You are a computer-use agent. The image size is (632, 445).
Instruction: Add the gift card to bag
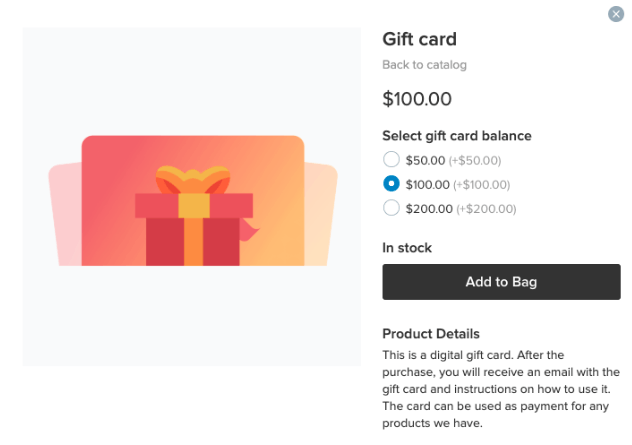click(501, 282)
